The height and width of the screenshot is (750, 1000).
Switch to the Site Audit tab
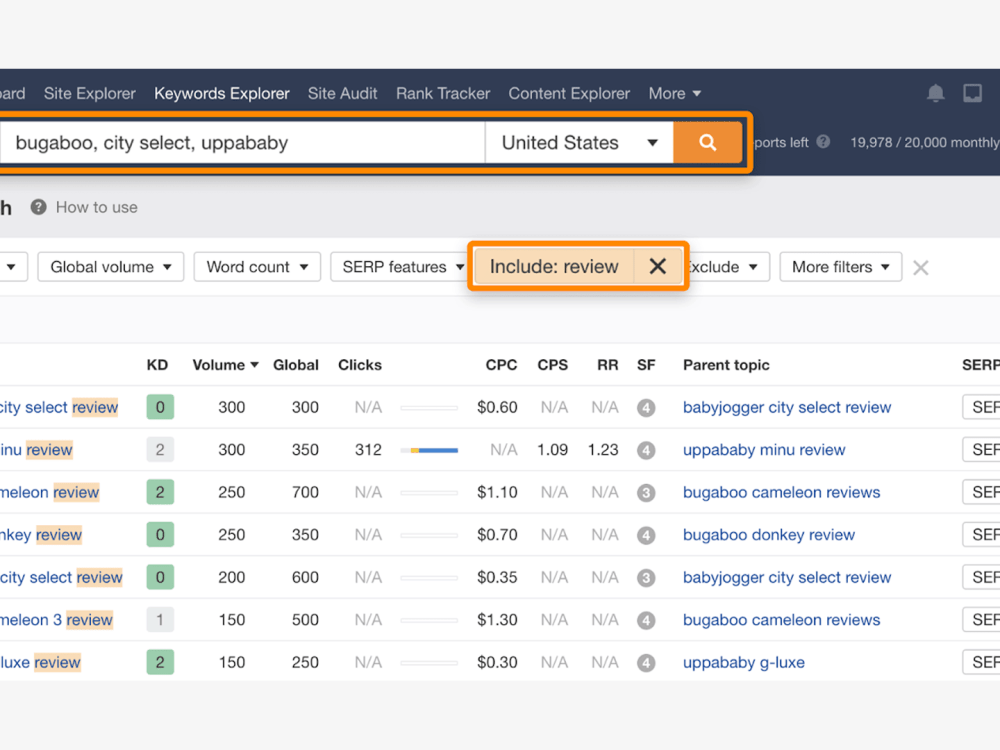[342, 94]
